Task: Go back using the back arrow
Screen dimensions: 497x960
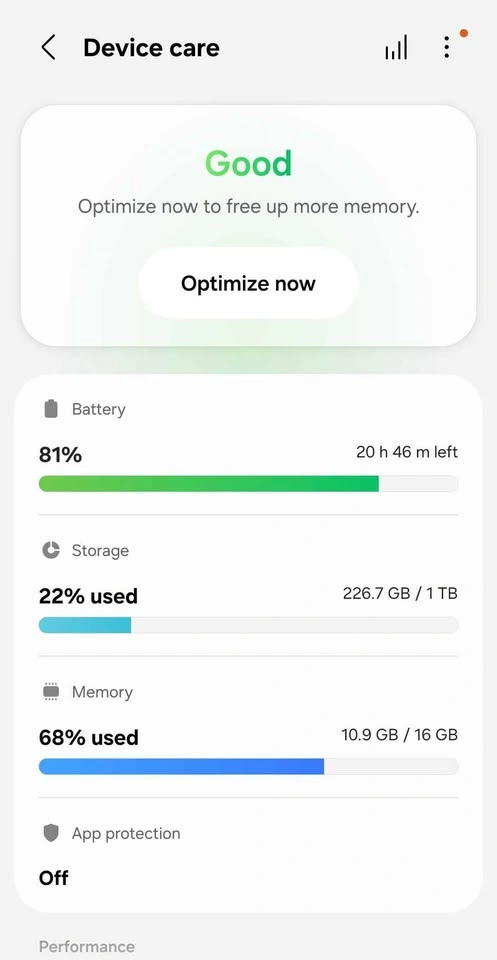Action: 48,48
